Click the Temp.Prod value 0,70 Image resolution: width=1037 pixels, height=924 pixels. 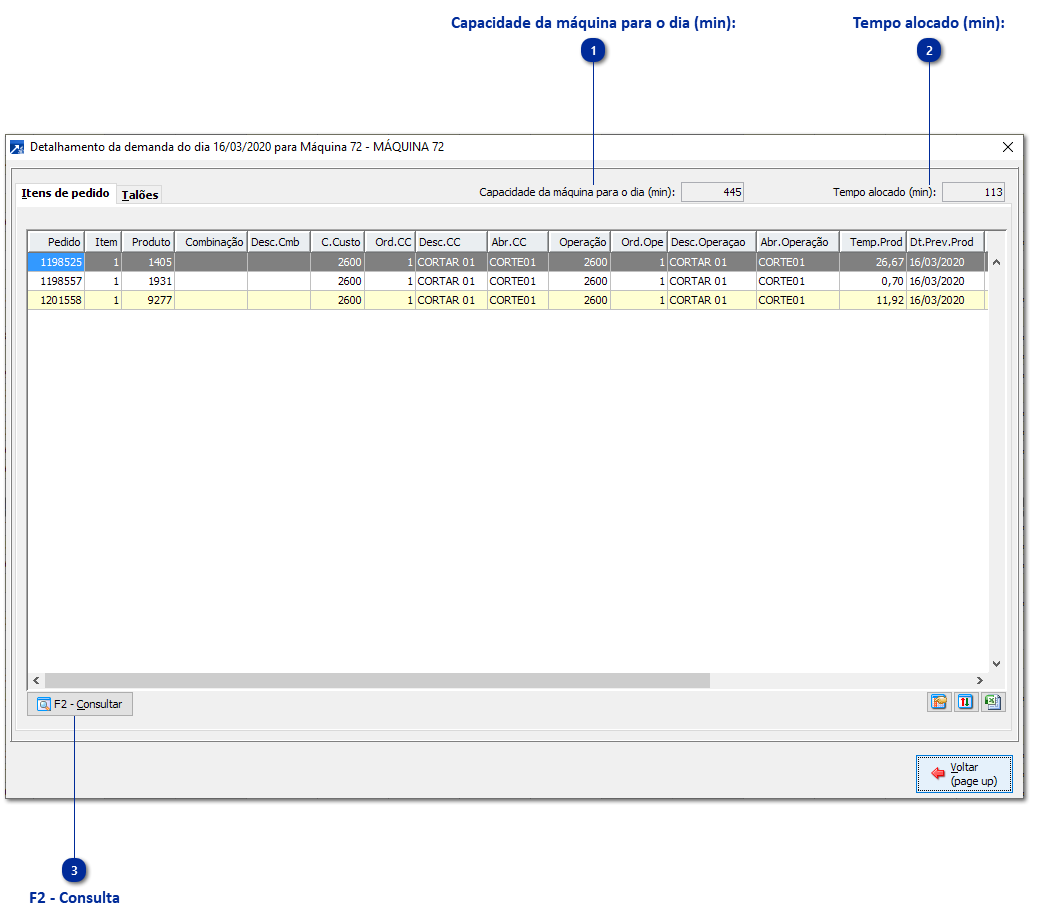[872, 281]
